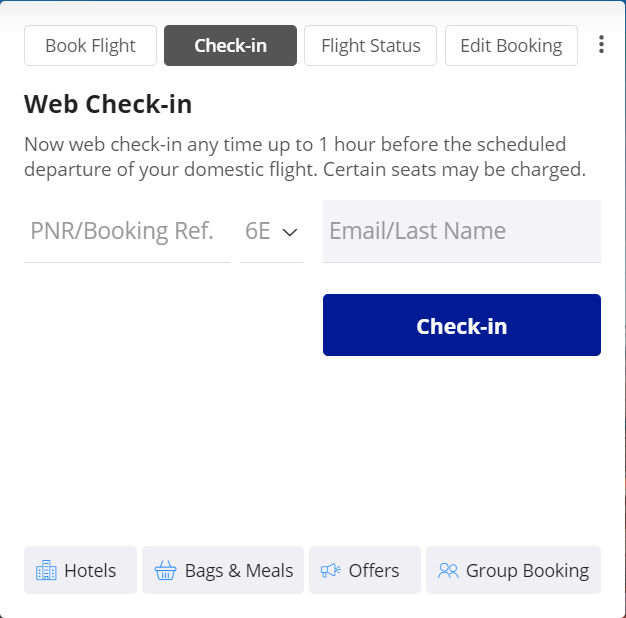The width and height of the screenshot is (626, 618).
Task: Click the Offers megaphone icon
Action: 330,571
